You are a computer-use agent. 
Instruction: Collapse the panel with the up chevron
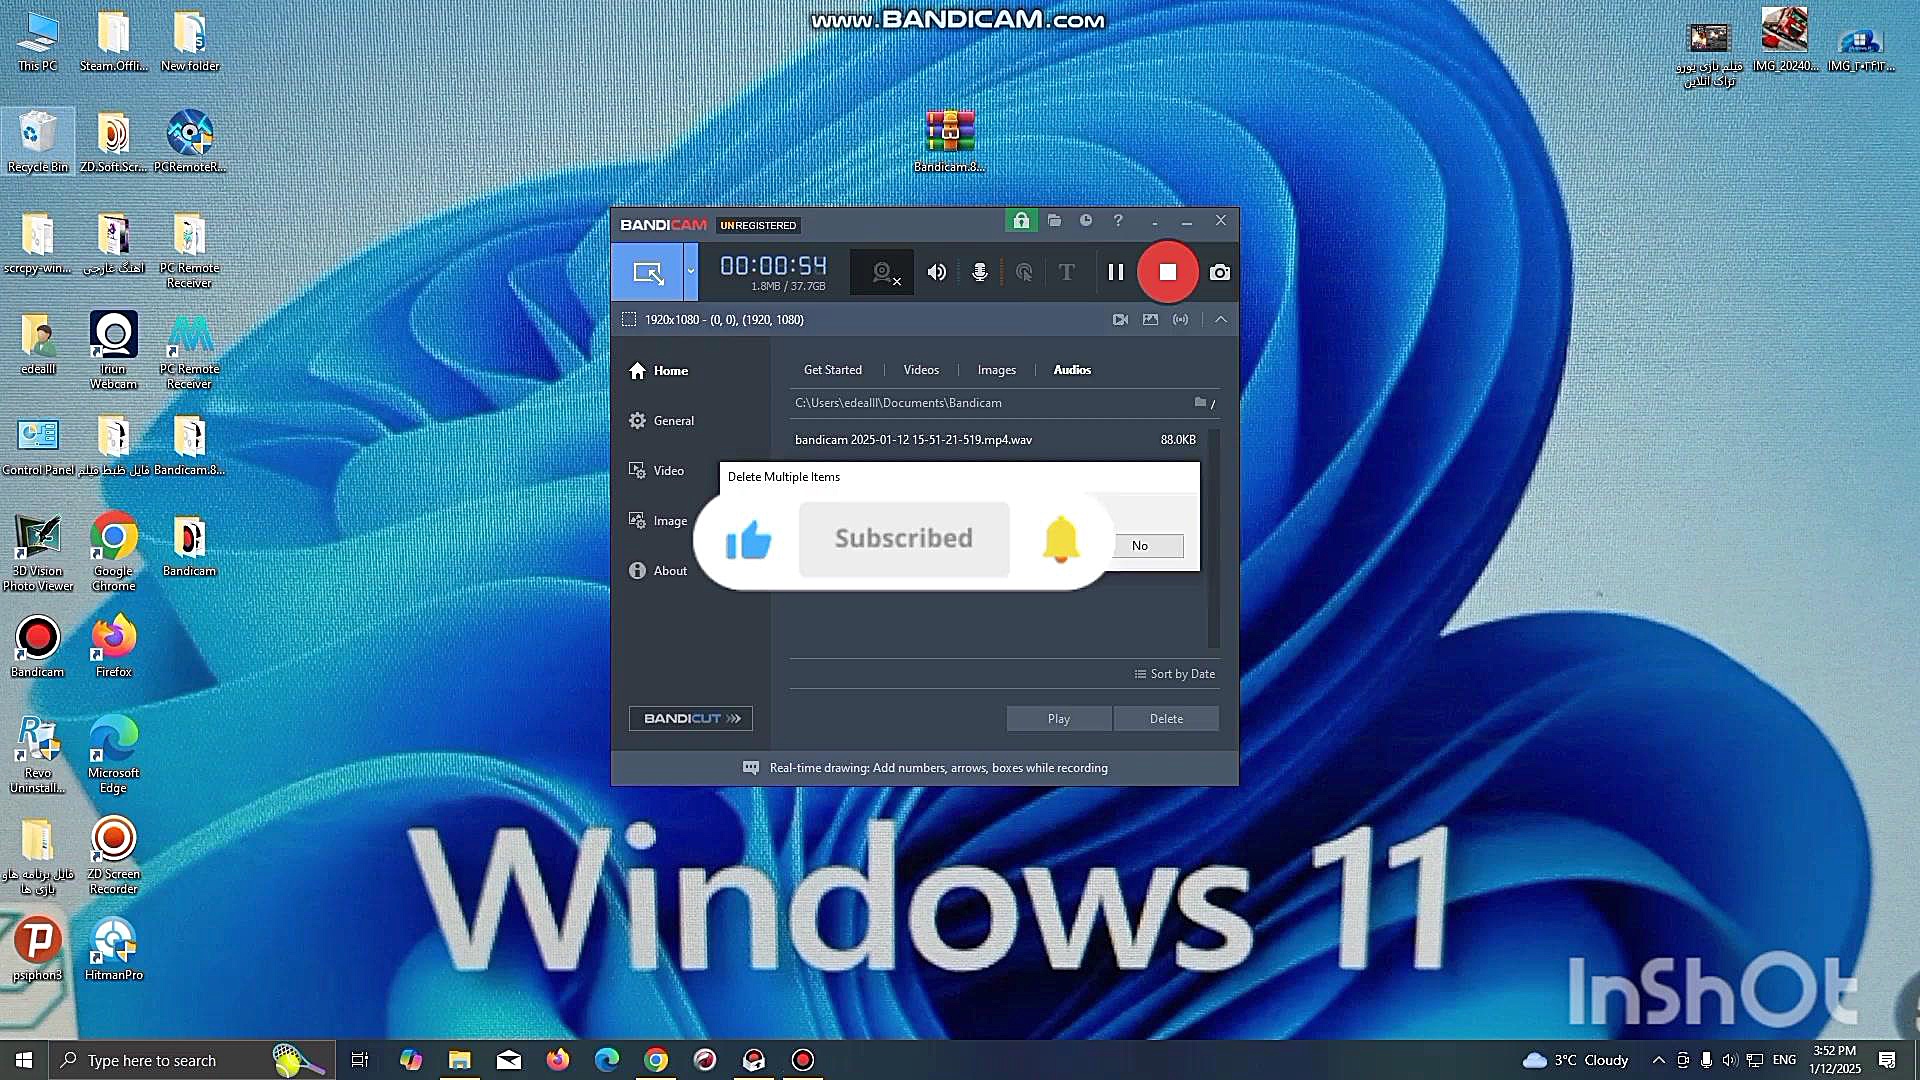tap(1221, 320)
